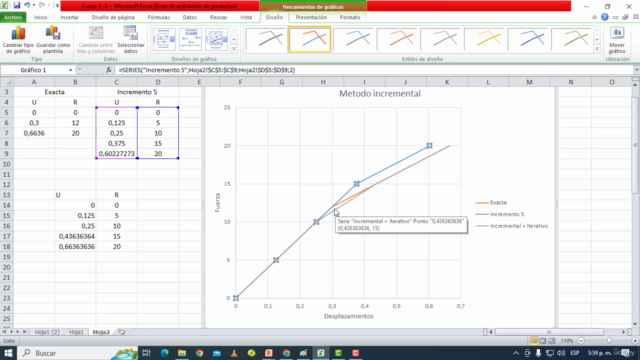The height and width of the screenshot is (360, 640).
Task: Choose first chart layout thumbnail
Action: point(164,40)
